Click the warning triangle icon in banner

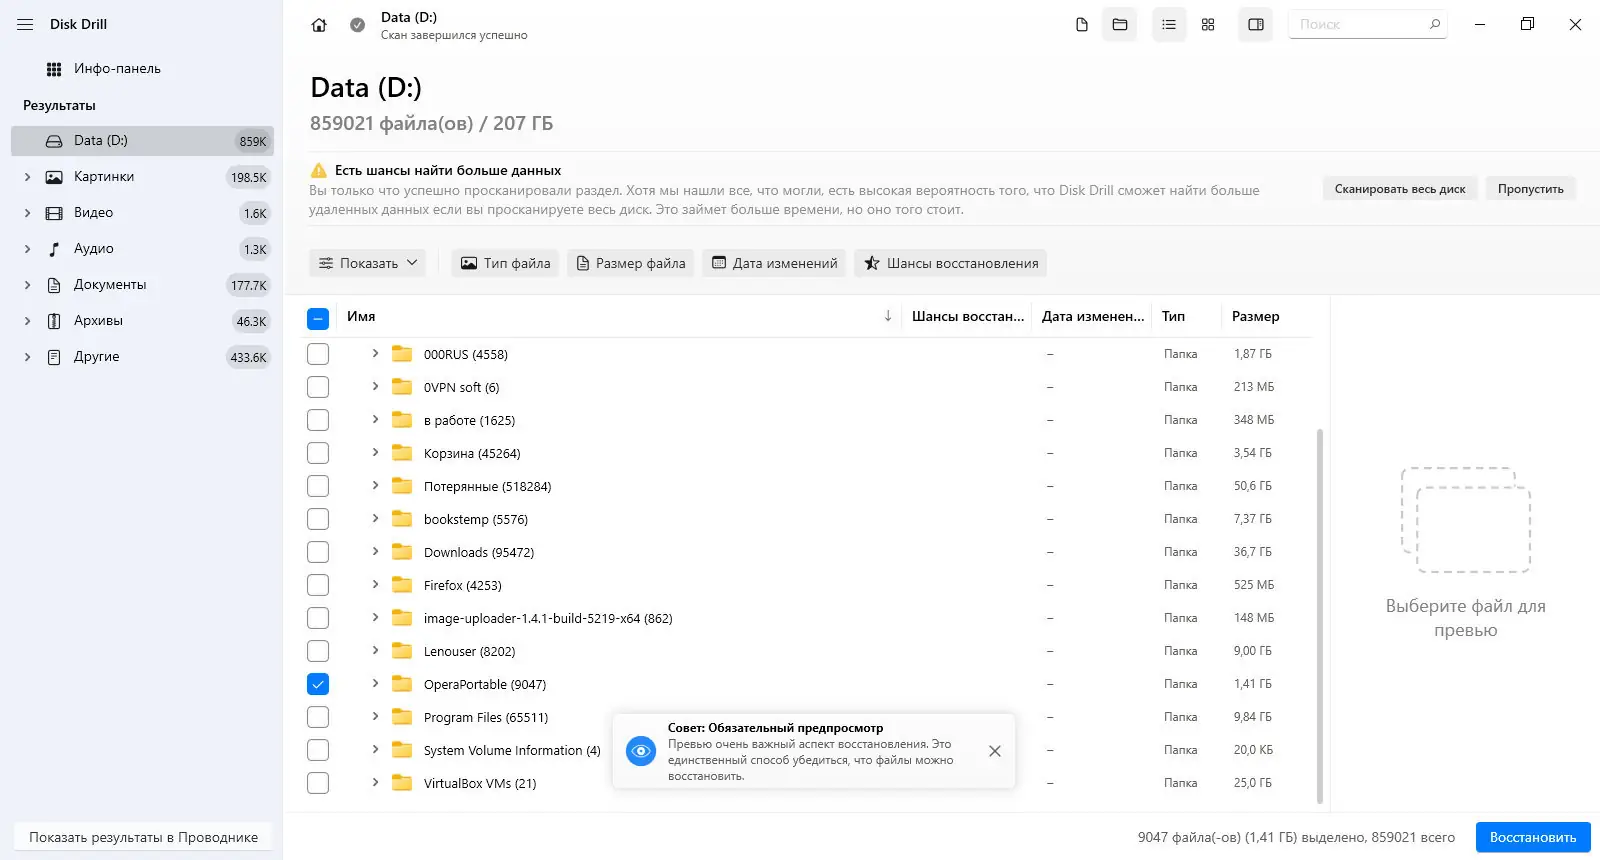click(x=319, y=170)
